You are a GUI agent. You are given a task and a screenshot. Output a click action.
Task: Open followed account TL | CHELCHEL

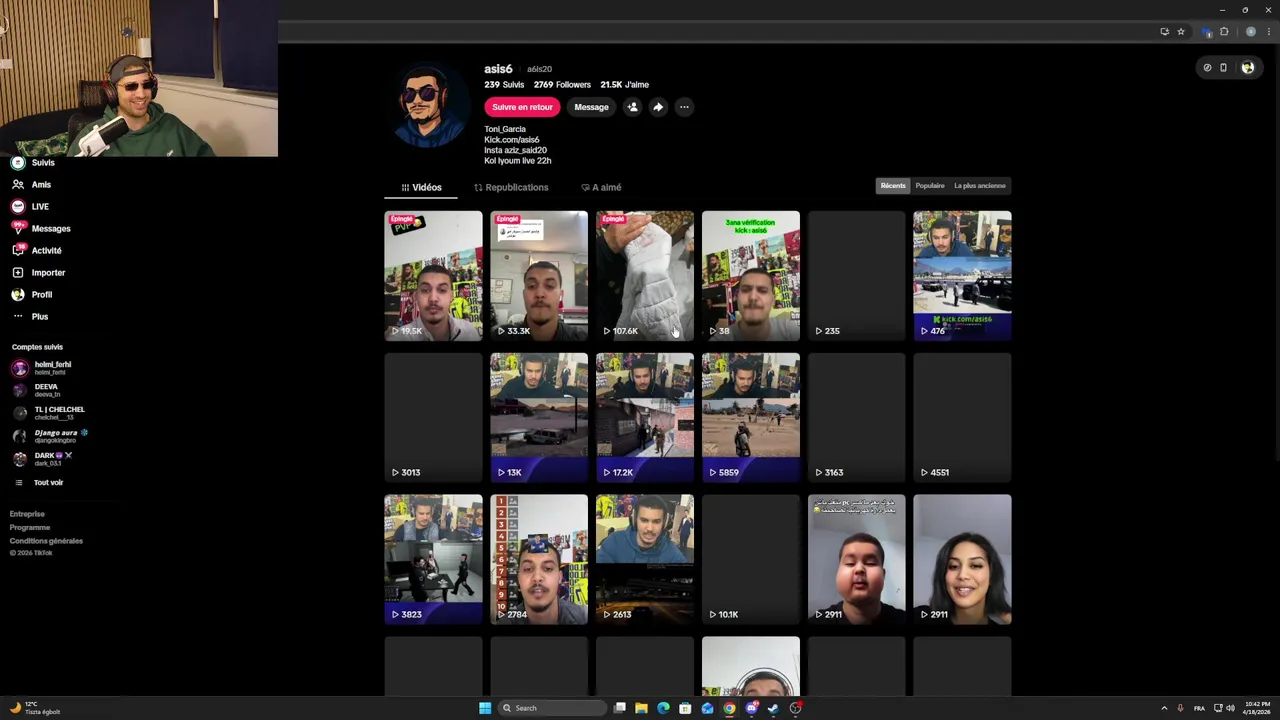coord(49,413)
